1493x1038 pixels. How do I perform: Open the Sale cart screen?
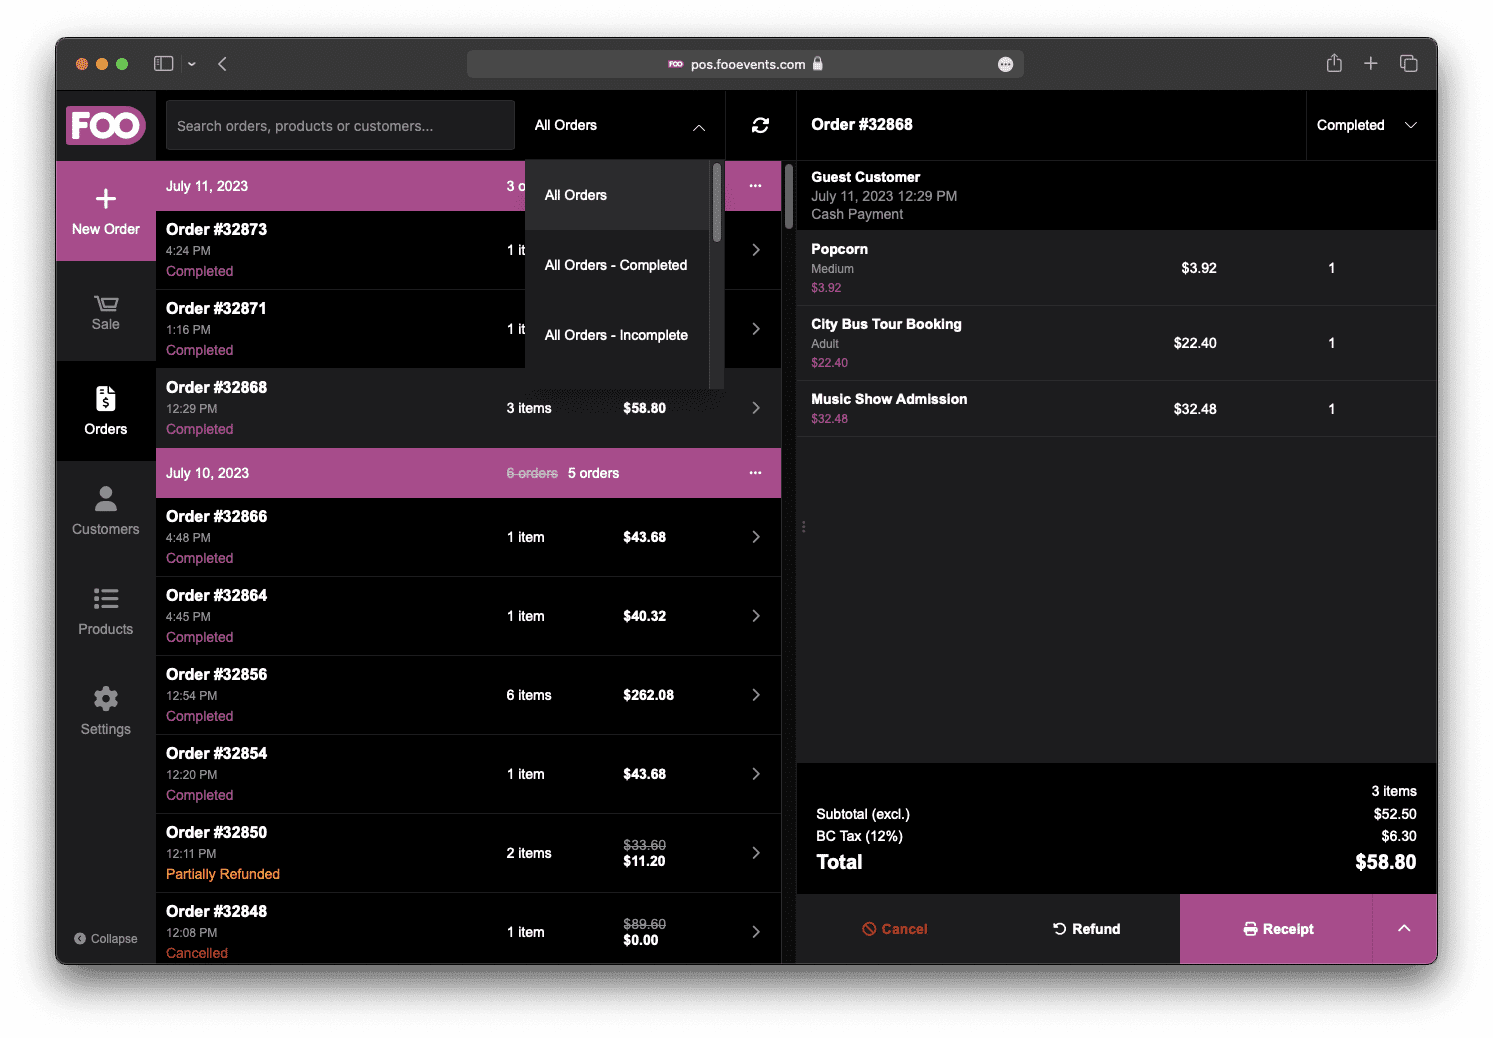105,311
